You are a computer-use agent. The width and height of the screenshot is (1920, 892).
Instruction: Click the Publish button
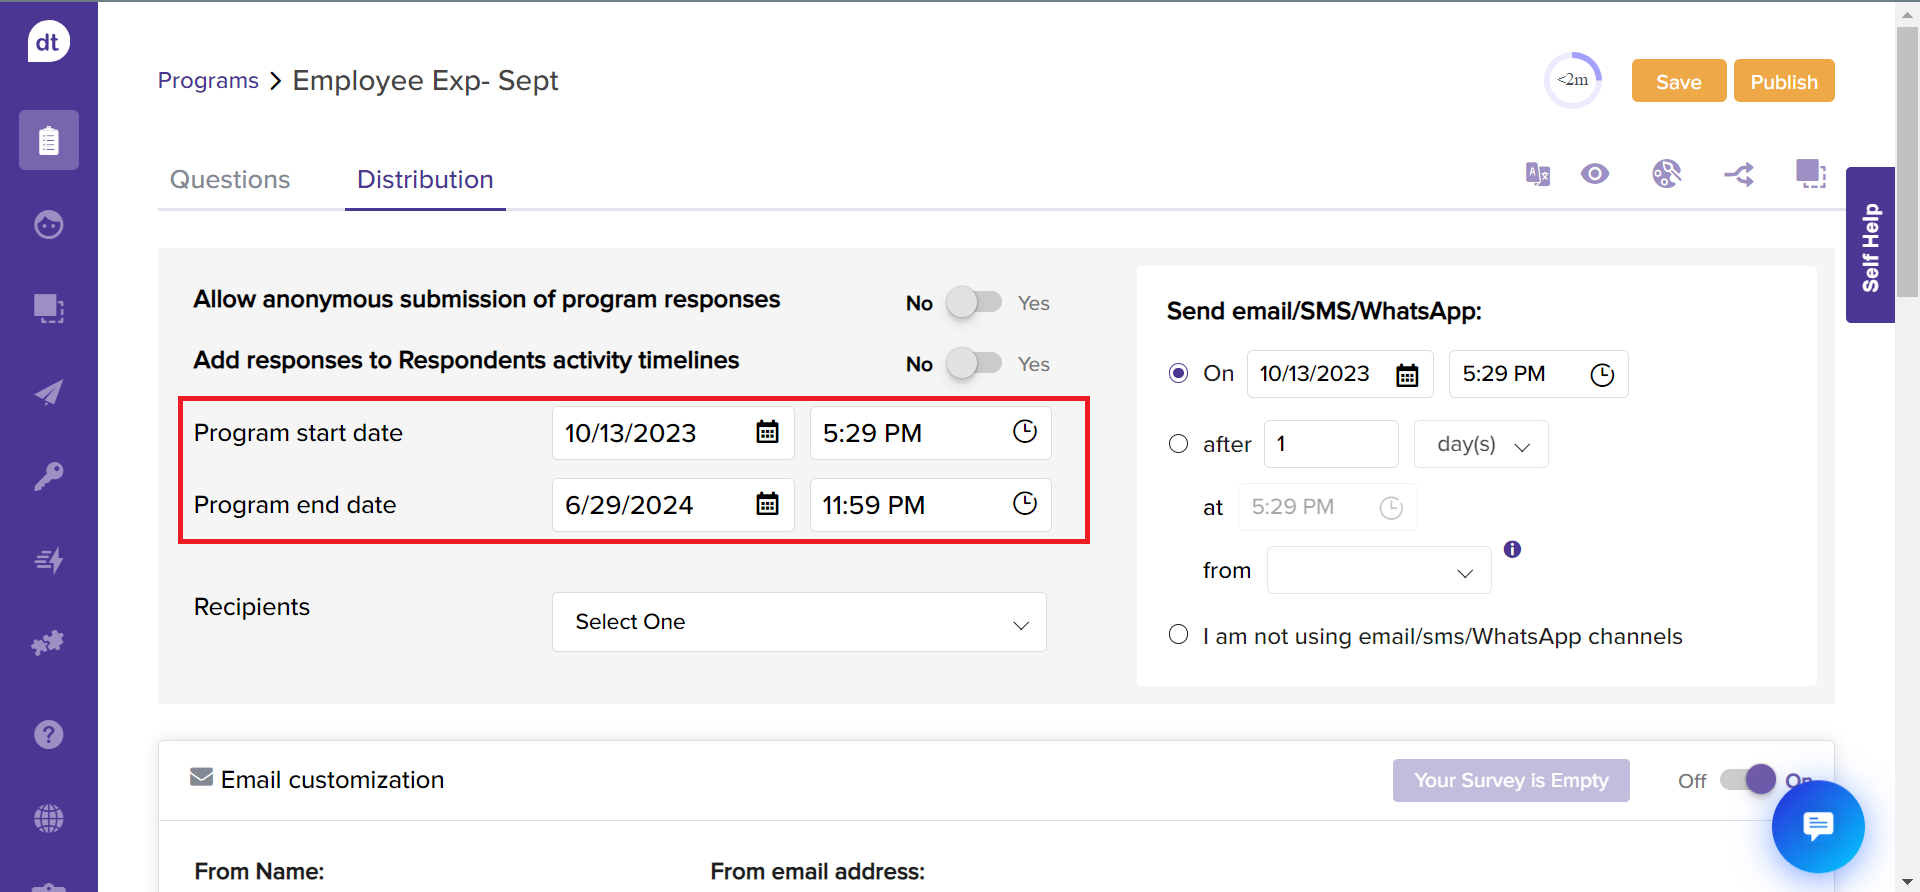(x=1783, y=82)
